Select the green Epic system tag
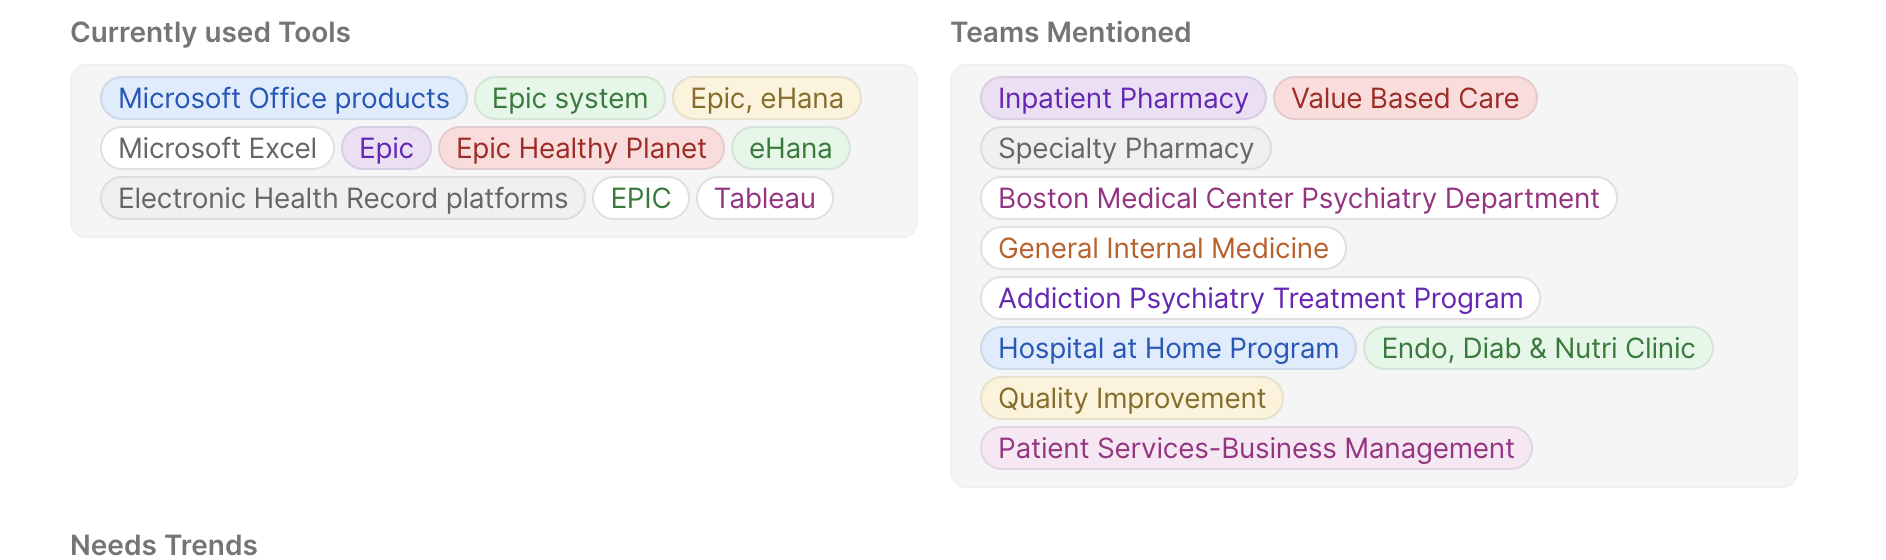The width and height of the screenshot is (1886, 560). [x=570, y=98]
